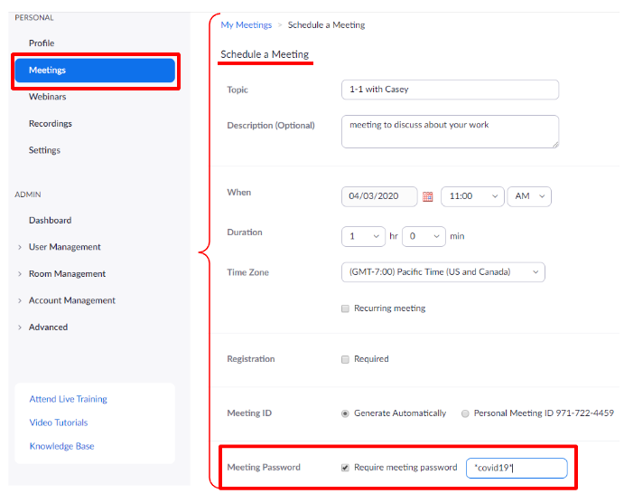Screen dimensions: 624x503
Task: Open the AM/PM selector dropdown
Action: [528, 197]
